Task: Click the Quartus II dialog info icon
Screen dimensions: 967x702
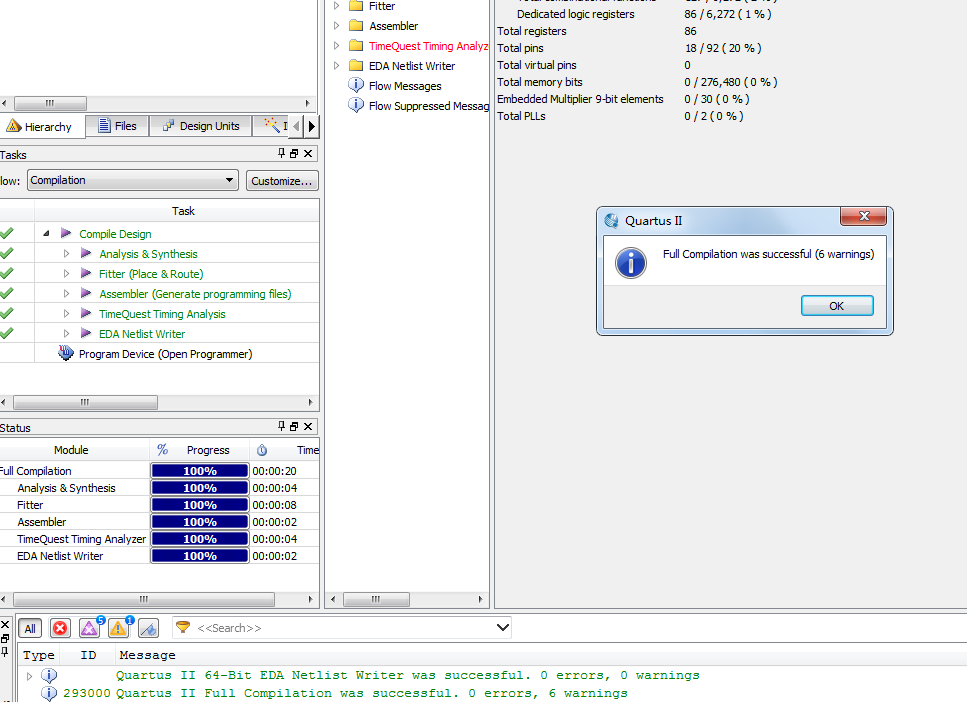Action: click(631, 263)
